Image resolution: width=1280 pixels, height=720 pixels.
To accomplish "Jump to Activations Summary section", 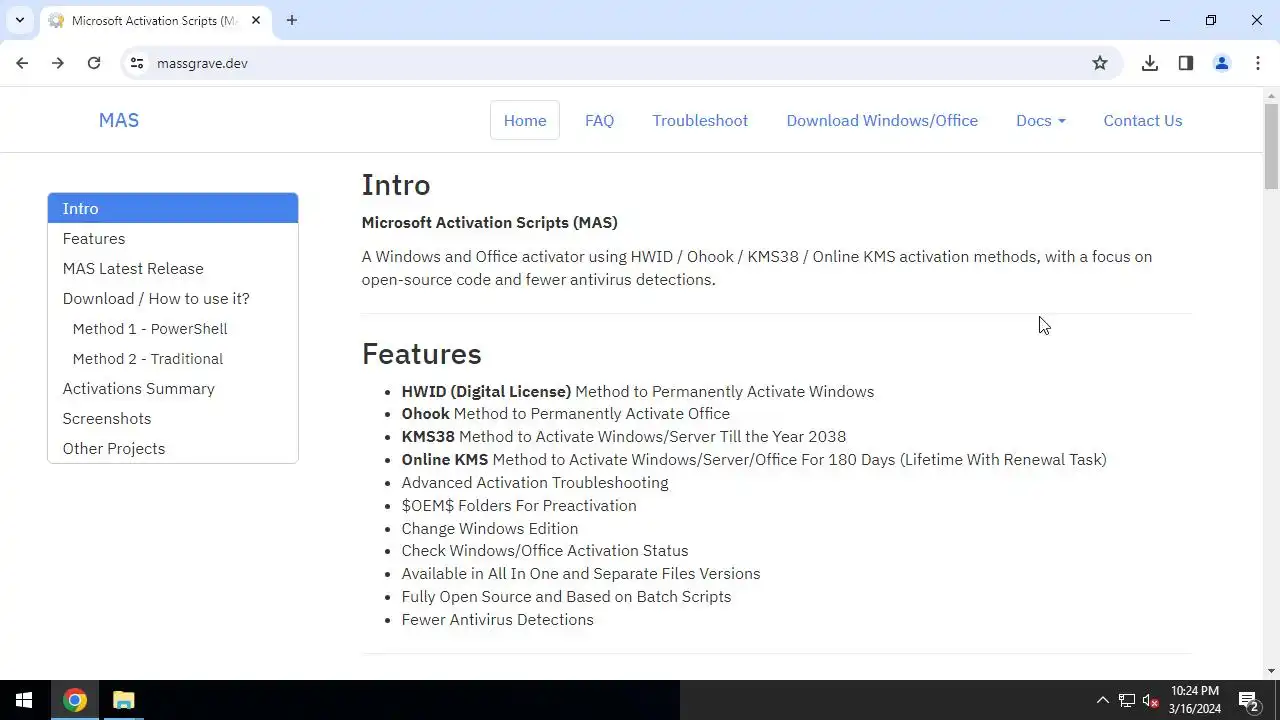I will (x=173, y=388).
